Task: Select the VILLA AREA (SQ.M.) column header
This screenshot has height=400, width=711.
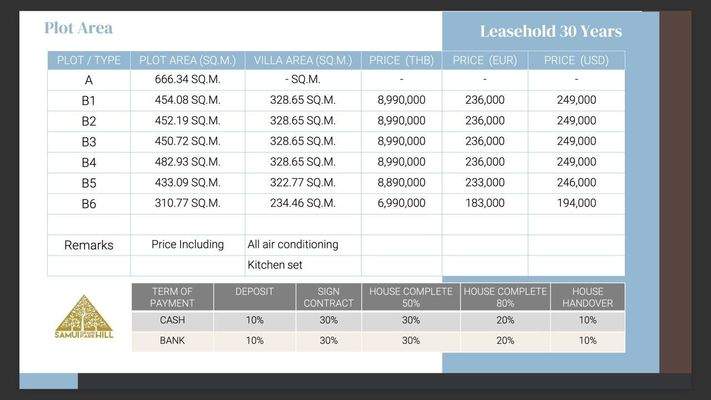Action: click(x=301, y=60)
